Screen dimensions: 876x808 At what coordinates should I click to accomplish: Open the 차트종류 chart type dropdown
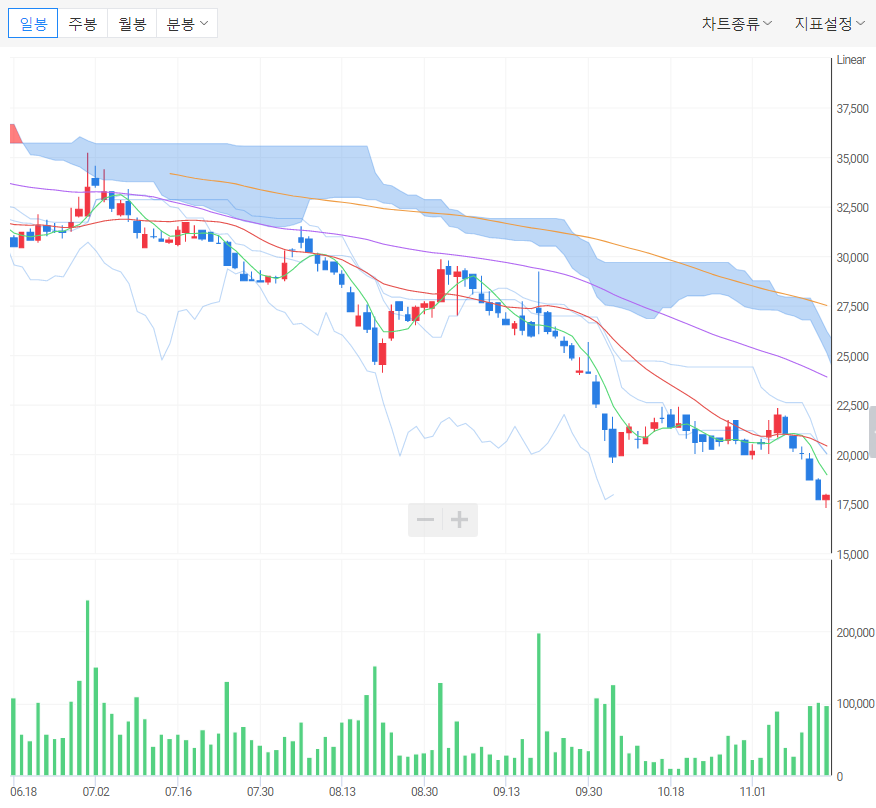(736, 23)
